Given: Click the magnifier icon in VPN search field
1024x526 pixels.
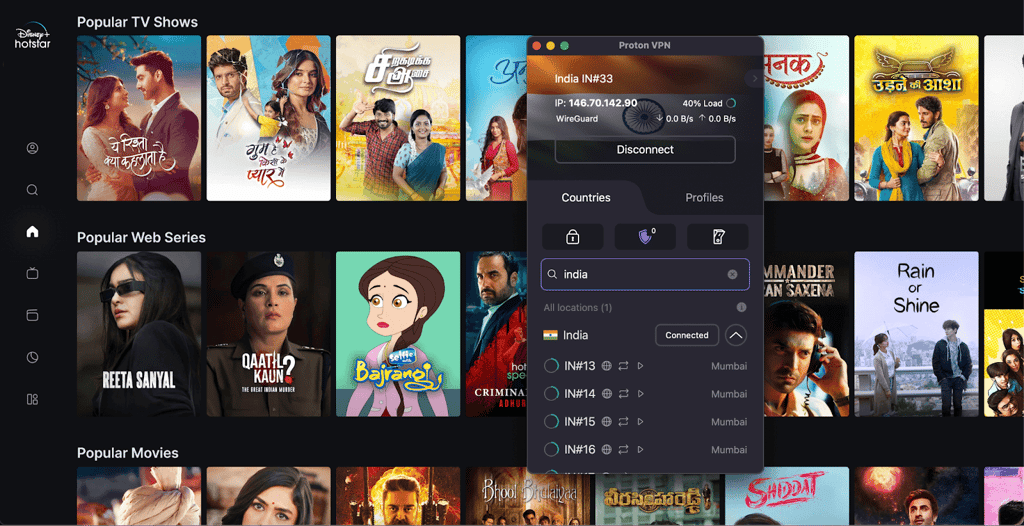Looking at the screenshot, I should [x=552, y=274].
